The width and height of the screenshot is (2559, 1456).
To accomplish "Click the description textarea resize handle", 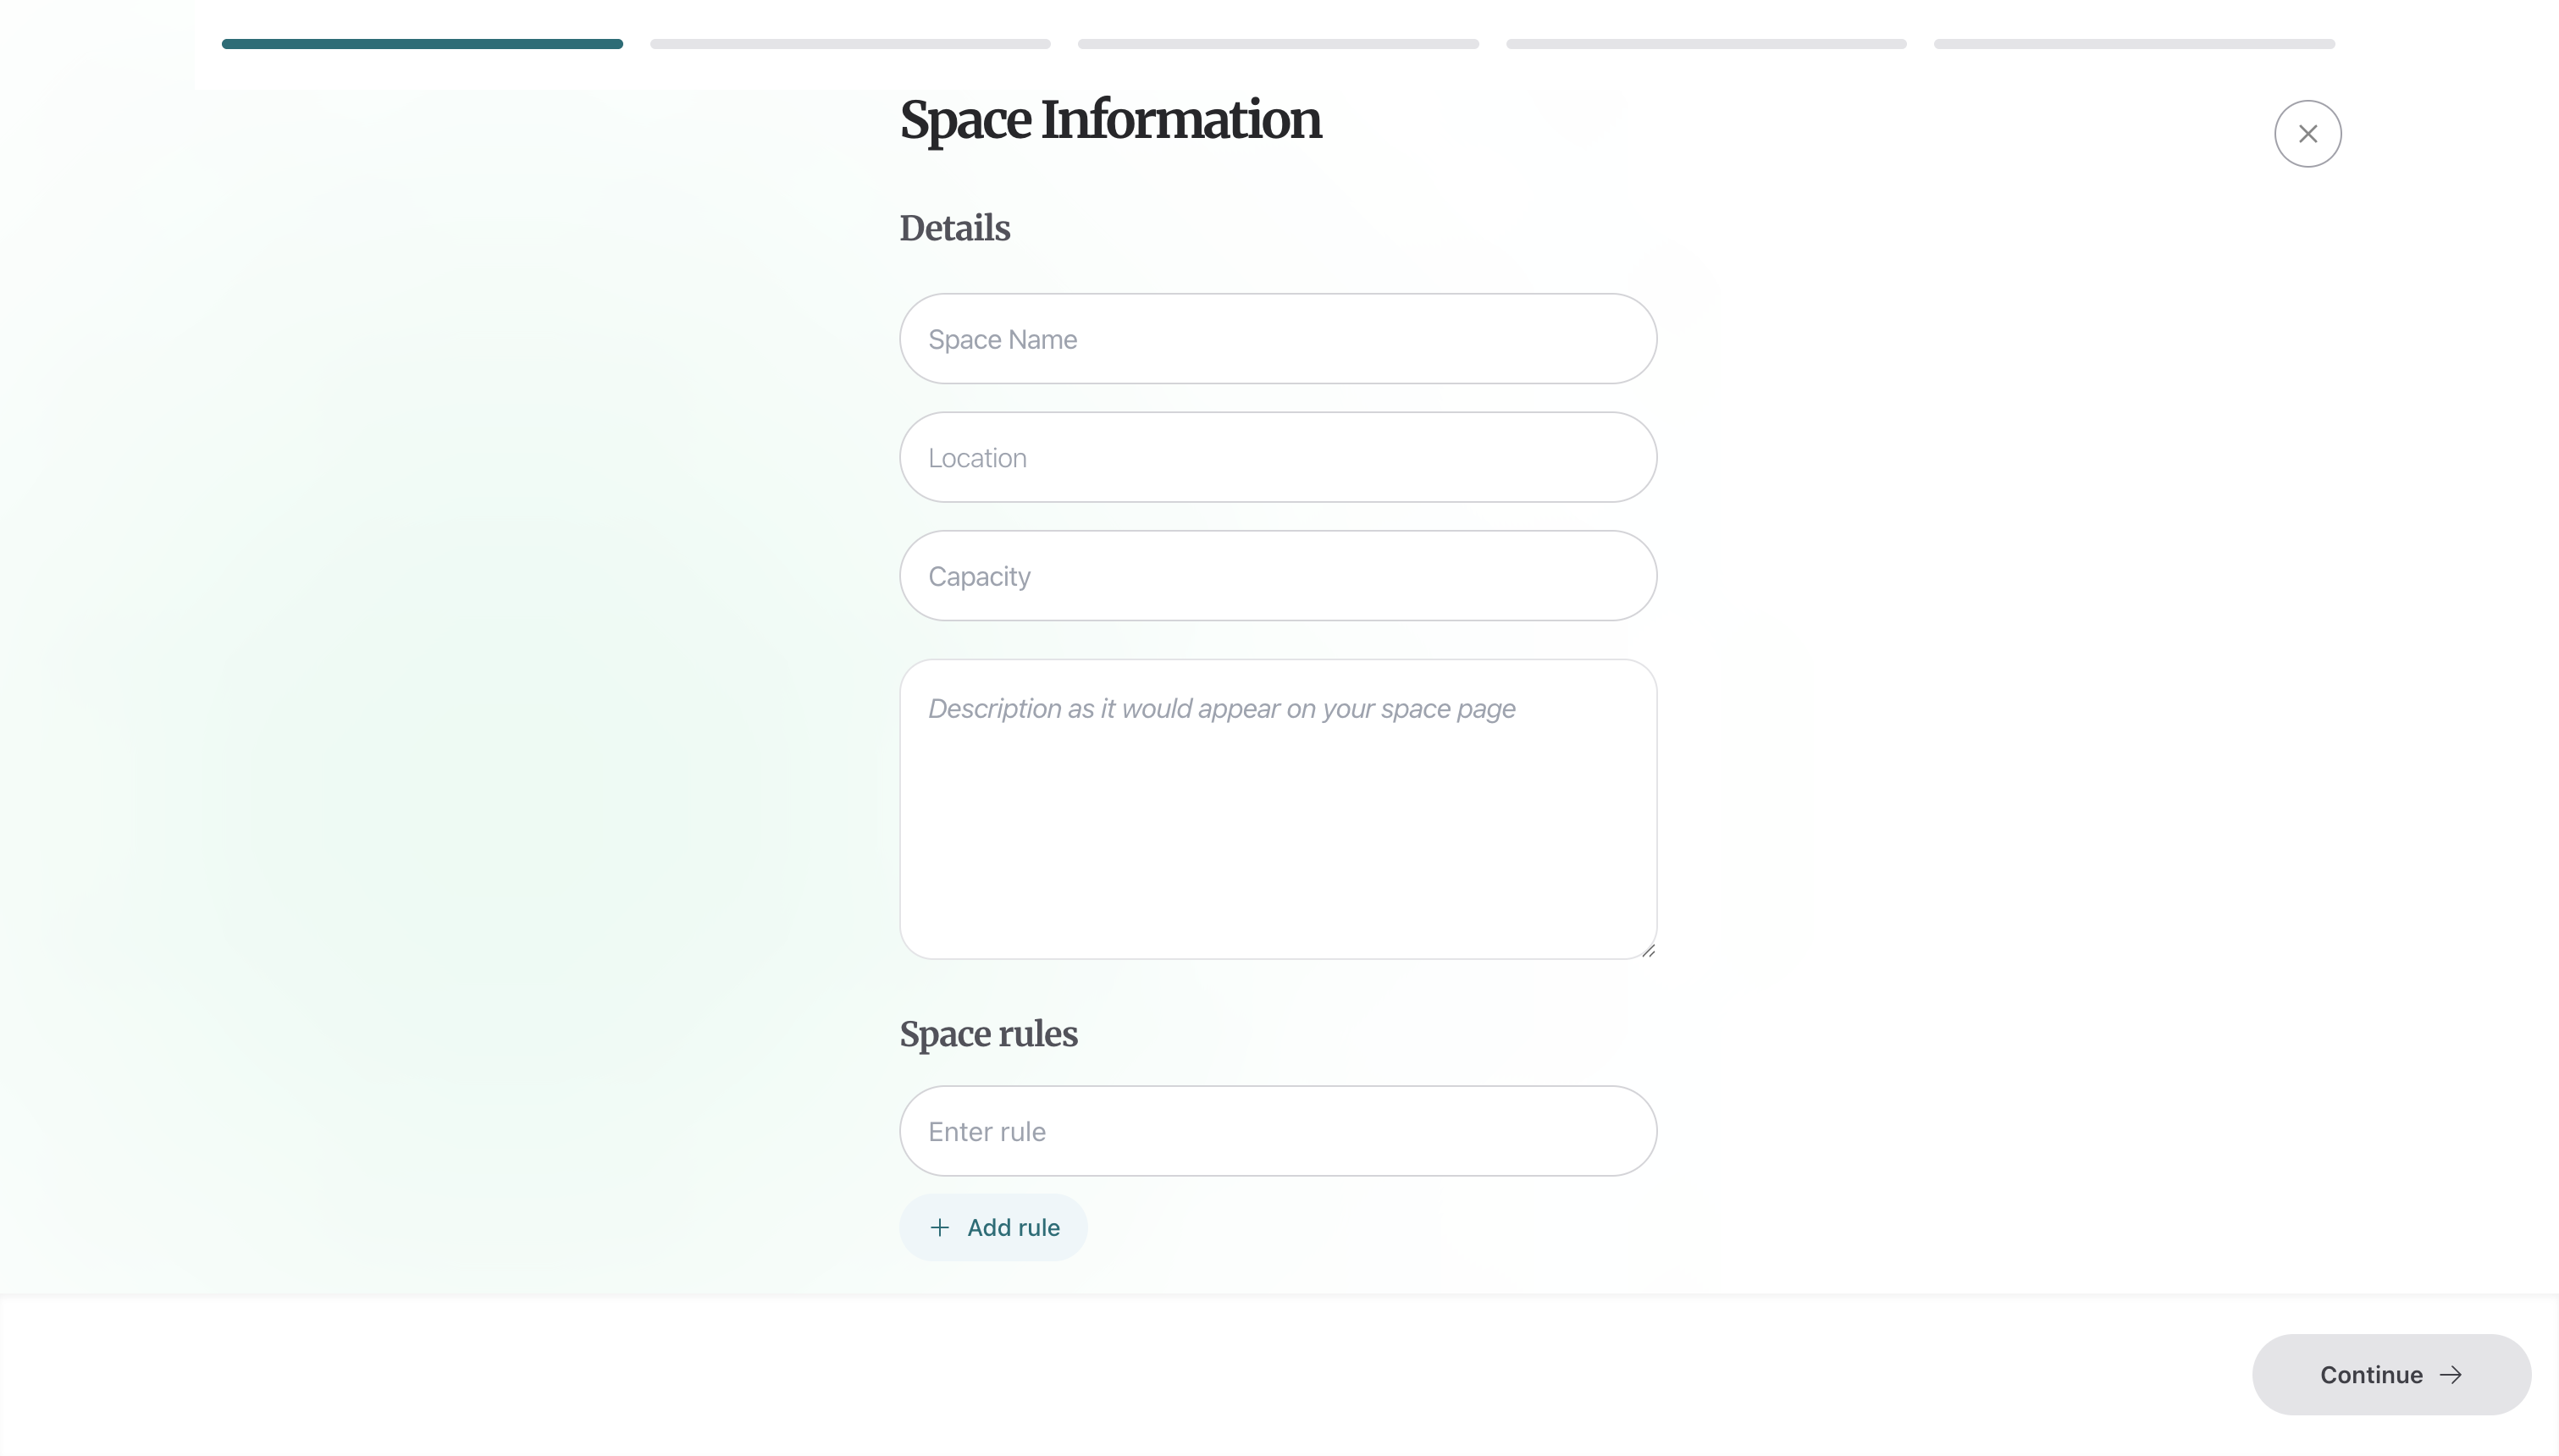I will click(1648, 950).
